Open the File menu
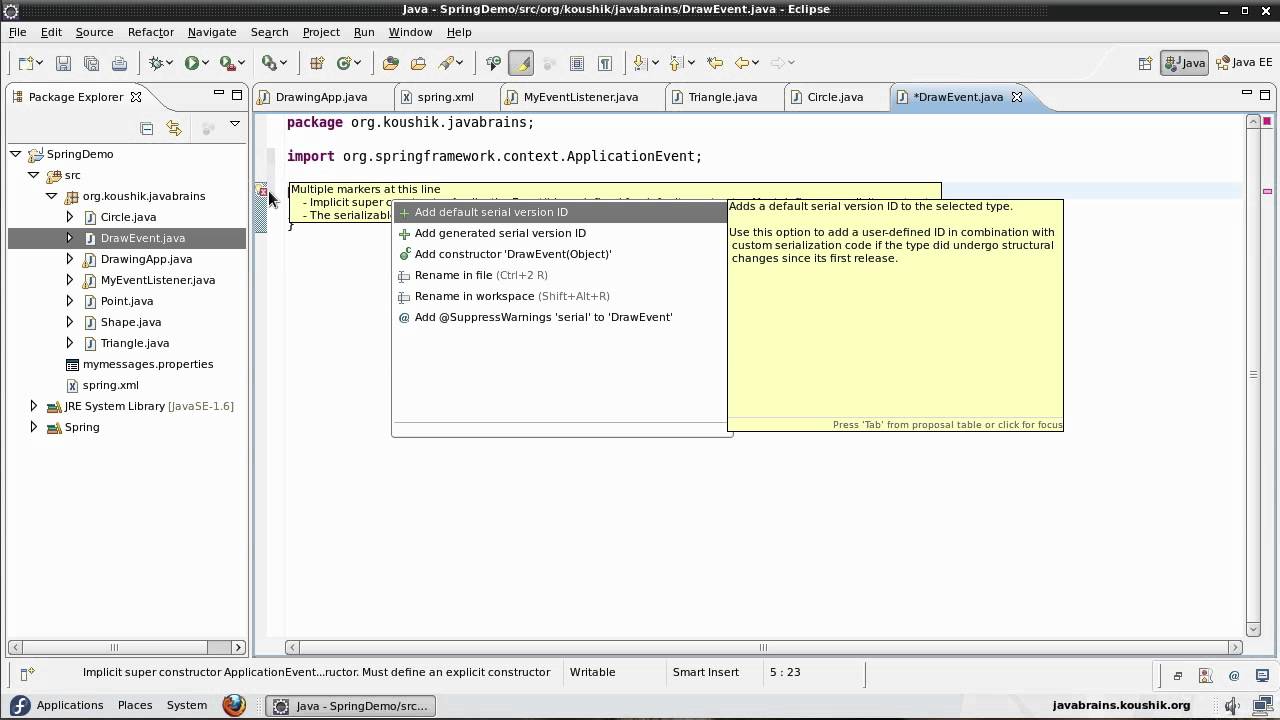Image resolution: width=1280 pixels, height=720 pixels. coord(17,32)
